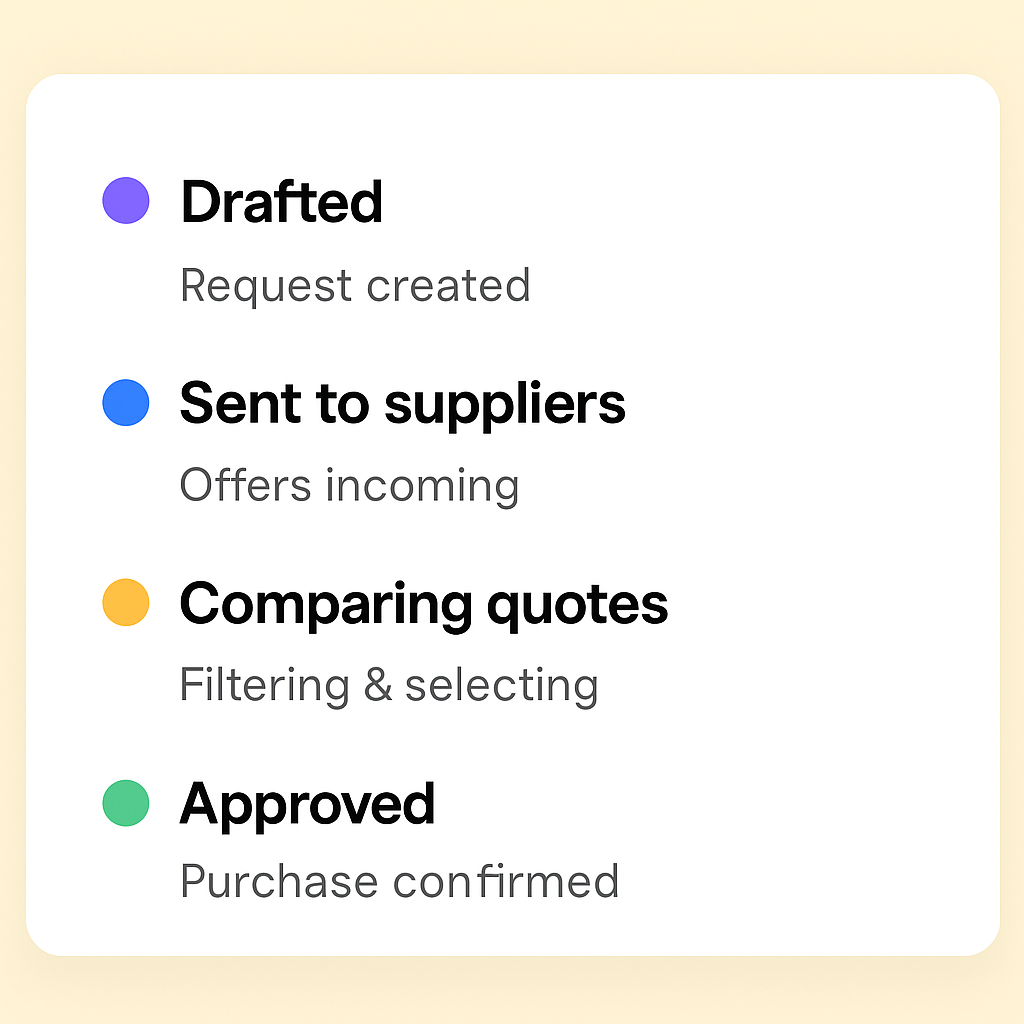Click the blue Sent to suppliers dot

tap(126, 402)
